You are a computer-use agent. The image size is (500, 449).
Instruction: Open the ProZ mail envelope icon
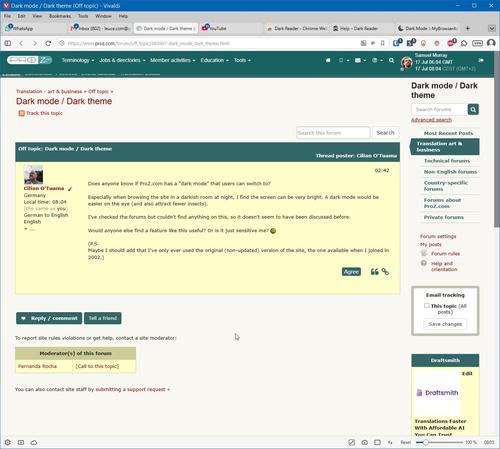click(x=358, y=60)
